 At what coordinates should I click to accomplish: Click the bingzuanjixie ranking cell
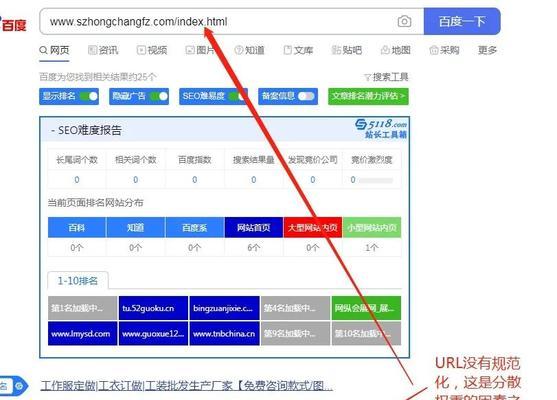(x=224, y=308)
